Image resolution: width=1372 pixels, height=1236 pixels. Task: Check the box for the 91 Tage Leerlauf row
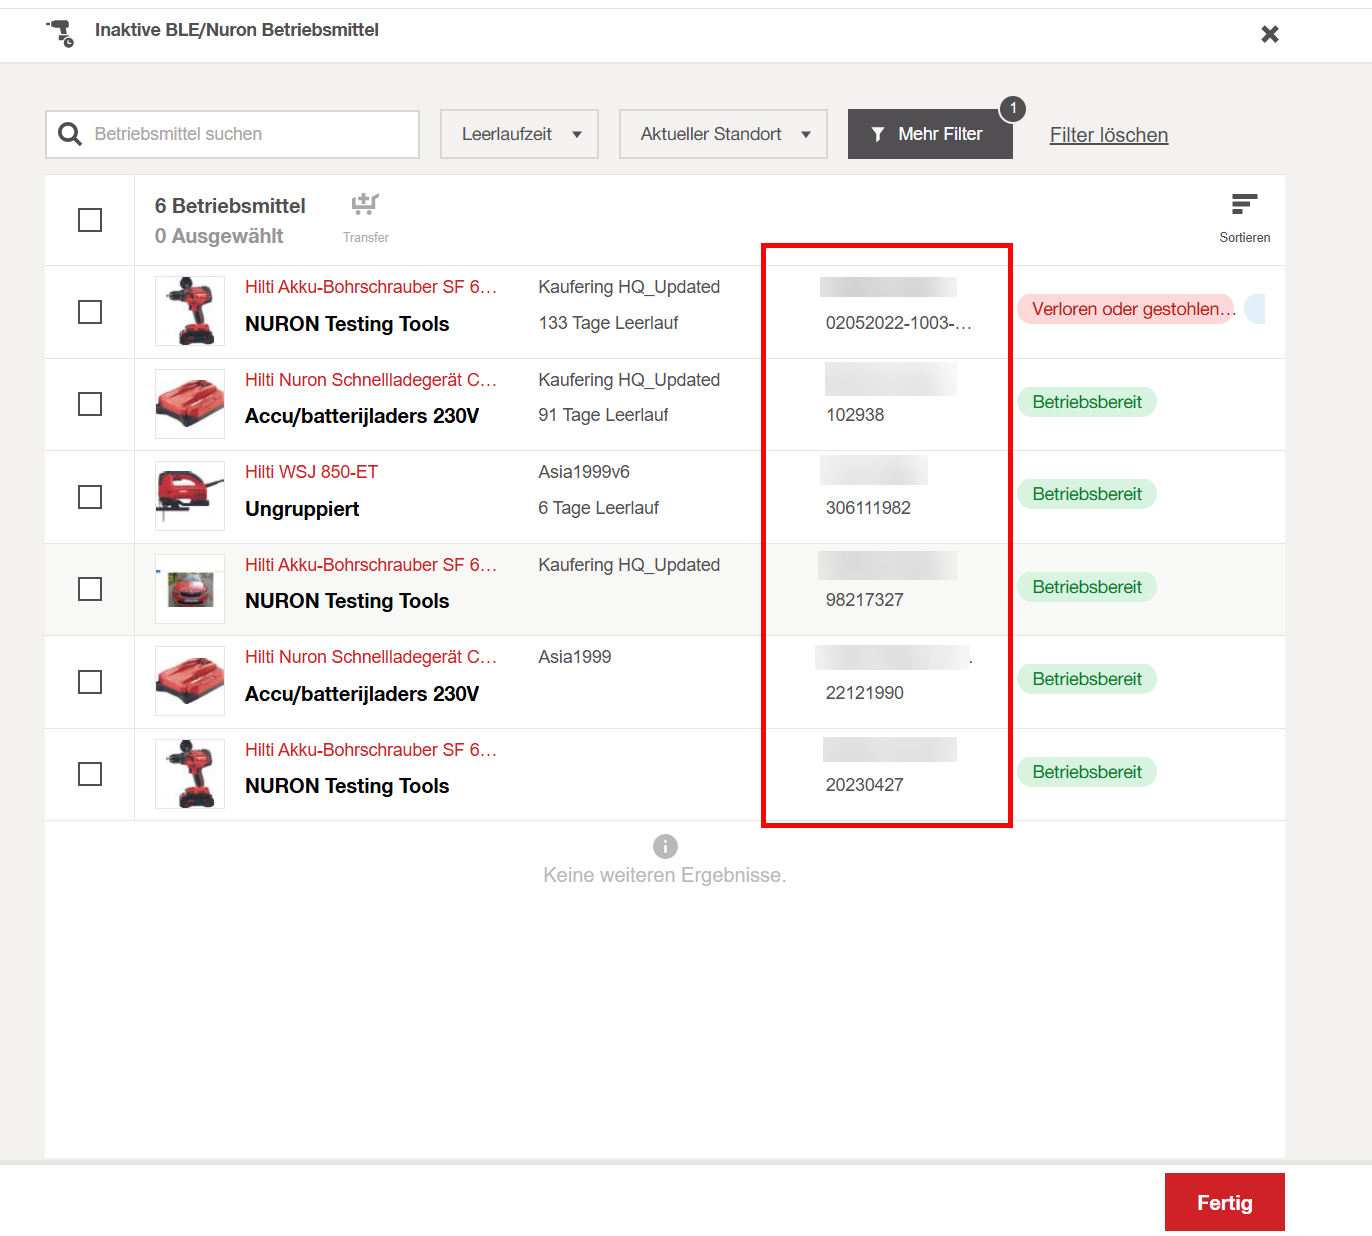(x=90, y=404)
